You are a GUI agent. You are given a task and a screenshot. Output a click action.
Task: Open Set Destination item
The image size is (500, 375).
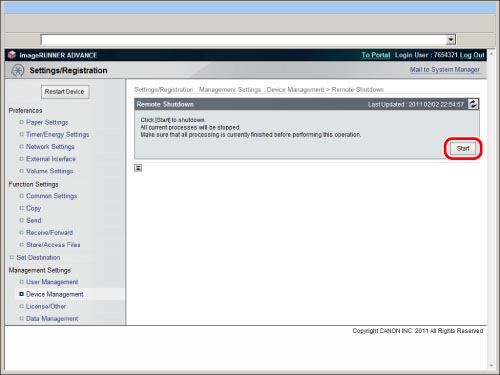tap(38, 257)
